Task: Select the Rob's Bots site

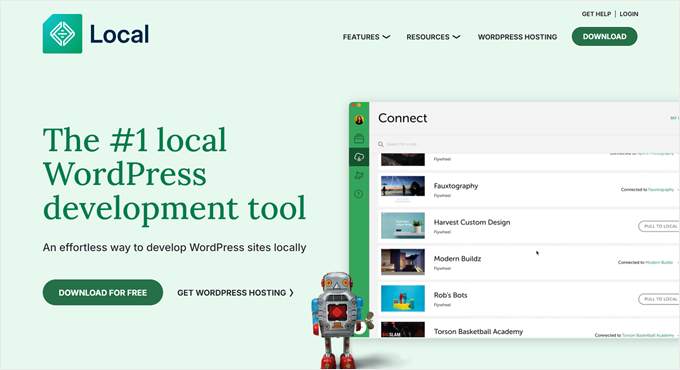Action: (x=528, y=299)
